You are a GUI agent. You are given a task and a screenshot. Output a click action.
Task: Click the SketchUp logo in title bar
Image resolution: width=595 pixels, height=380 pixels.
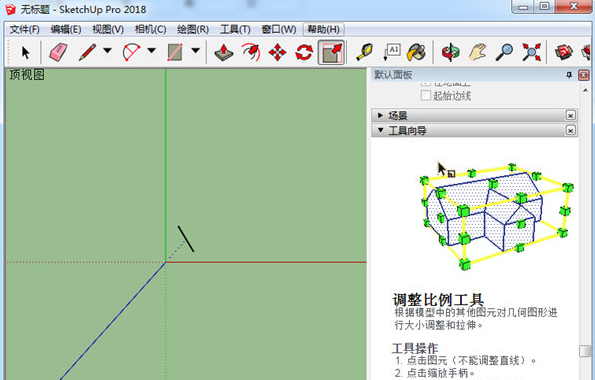10,9
